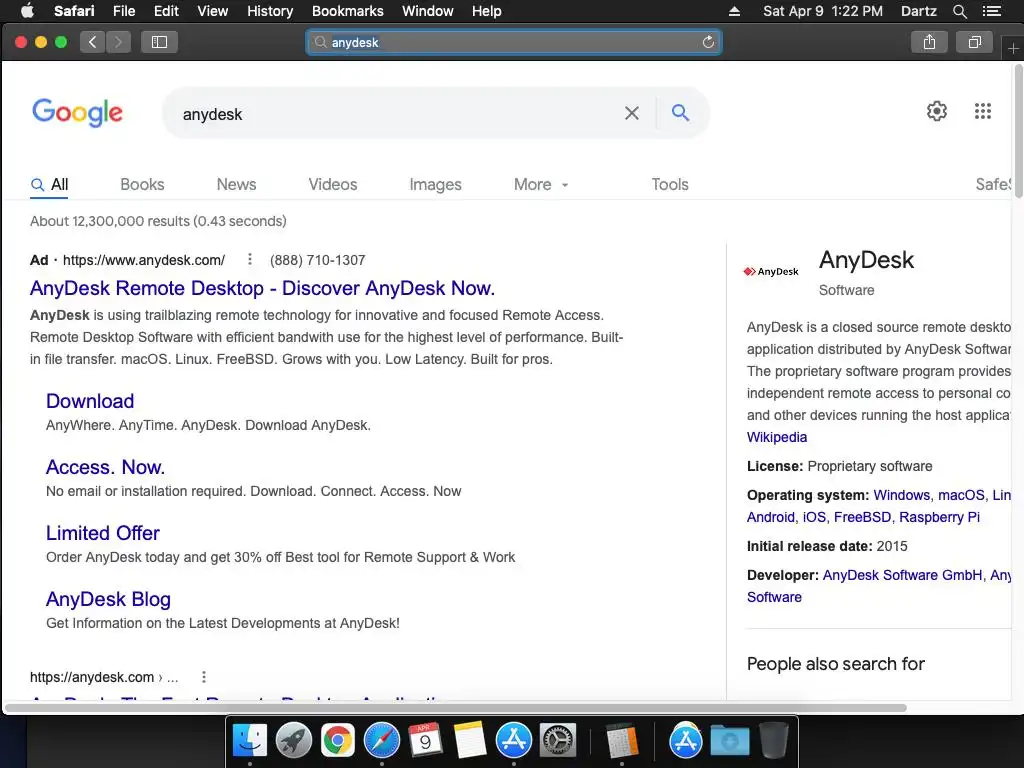Switch to the Videos results tab
Viewport: 1024px width, 768px height.
pyautogui.click(x=332, y=185)
